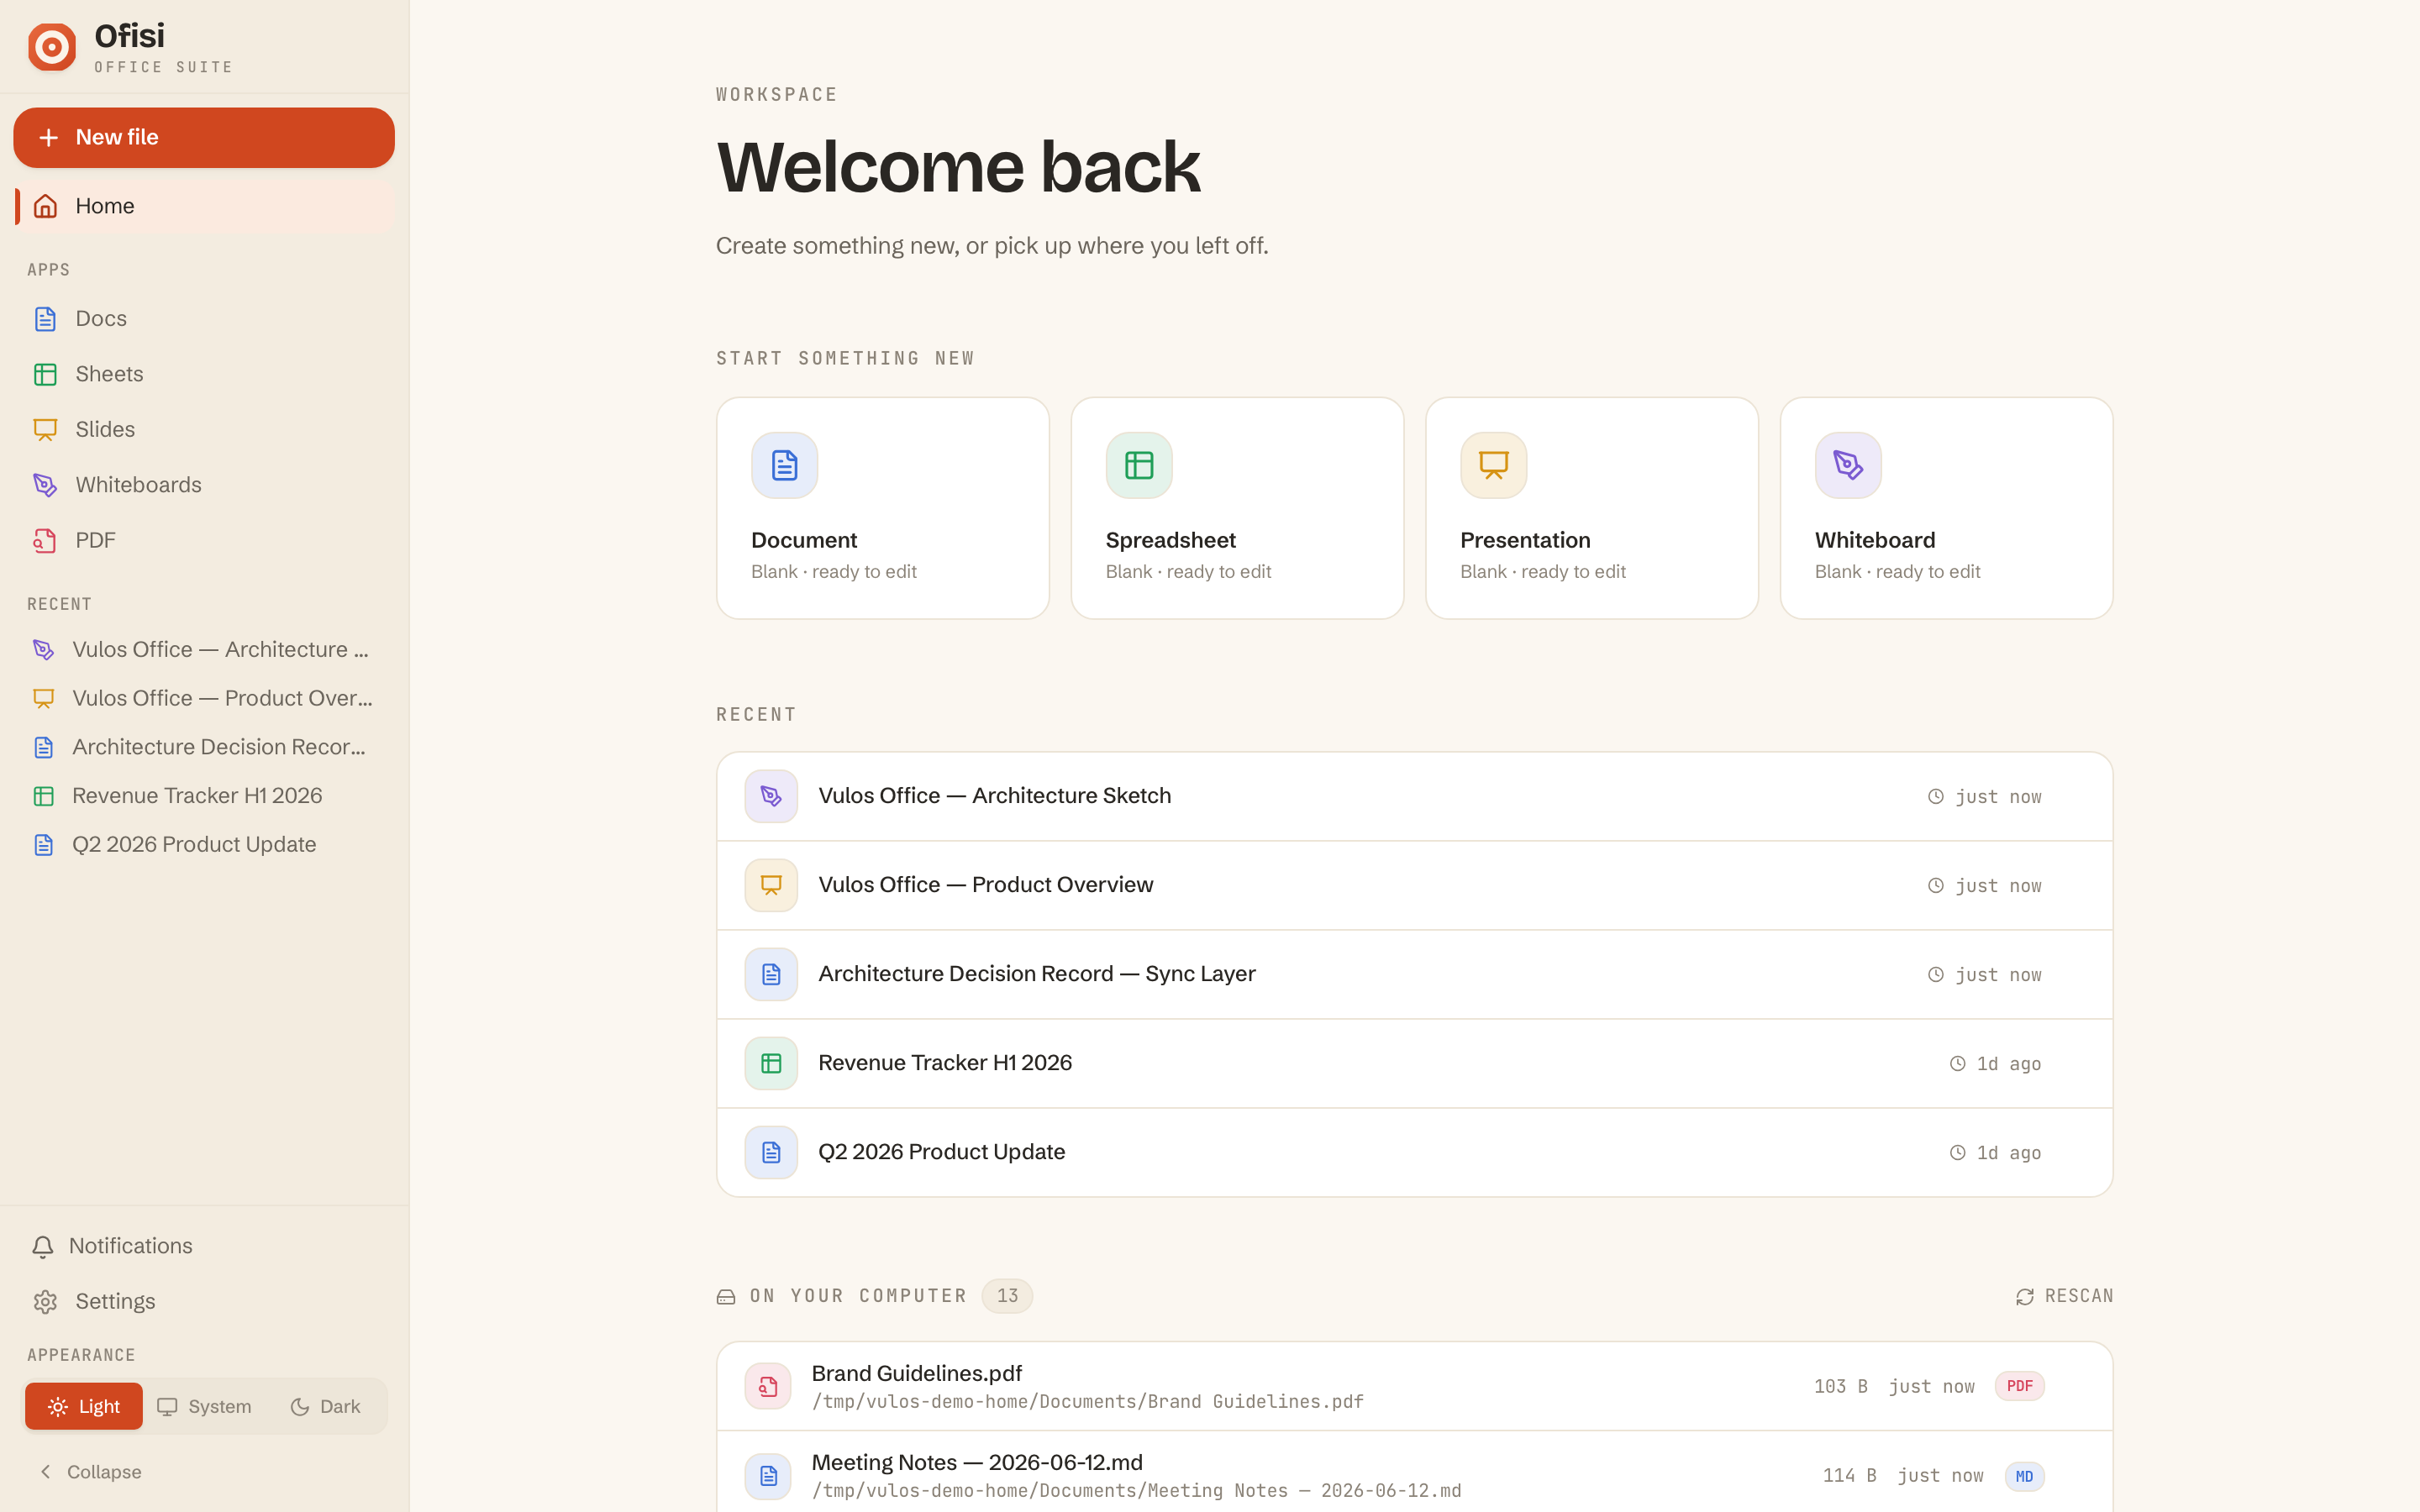
Task: Click the file count badge 13
Action: 1007,1296
